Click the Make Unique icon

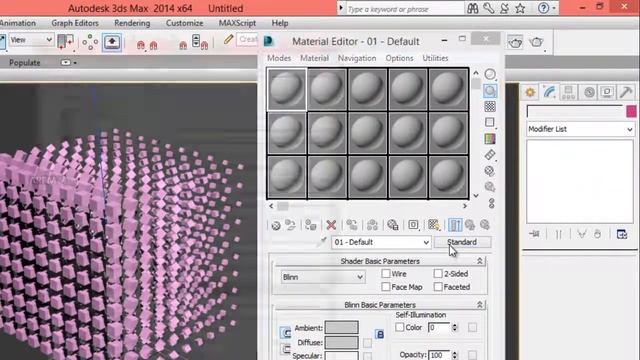tap(372, 225)
